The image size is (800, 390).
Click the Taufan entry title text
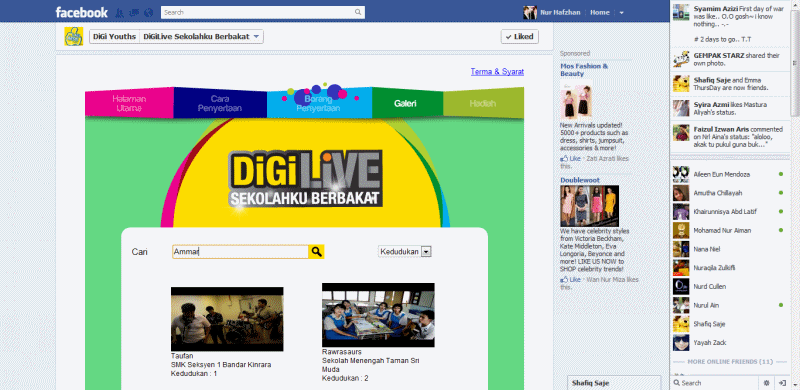182,356
